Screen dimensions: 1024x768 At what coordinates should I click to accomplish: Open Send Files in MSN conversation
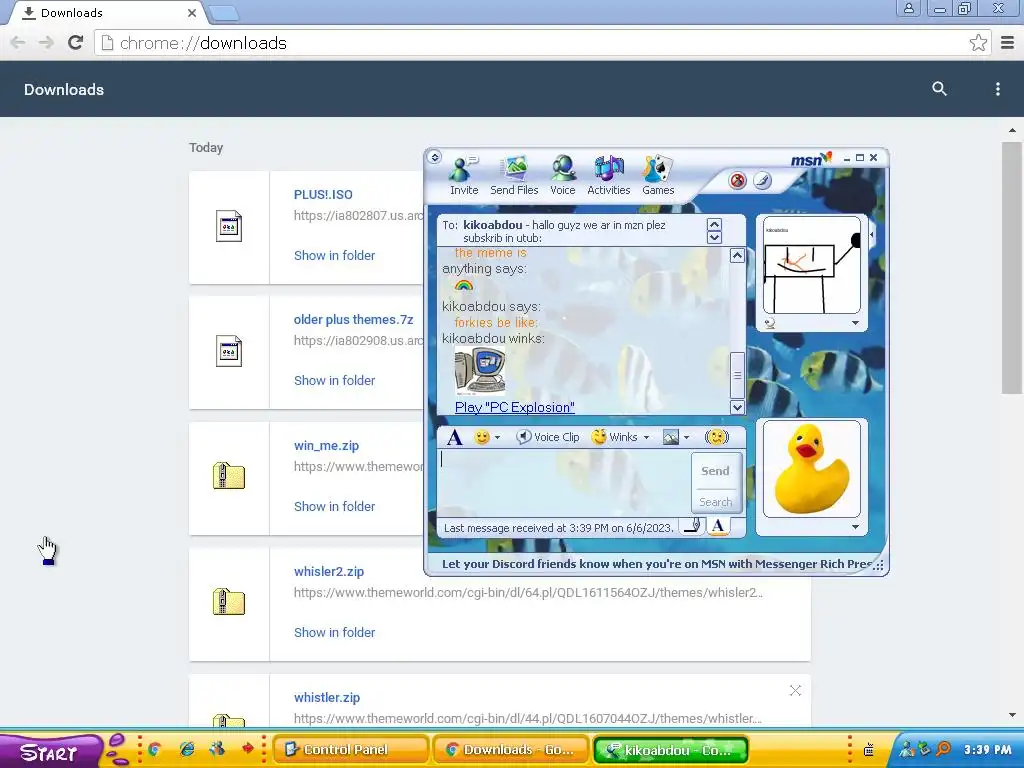click(x=514, y=175)
